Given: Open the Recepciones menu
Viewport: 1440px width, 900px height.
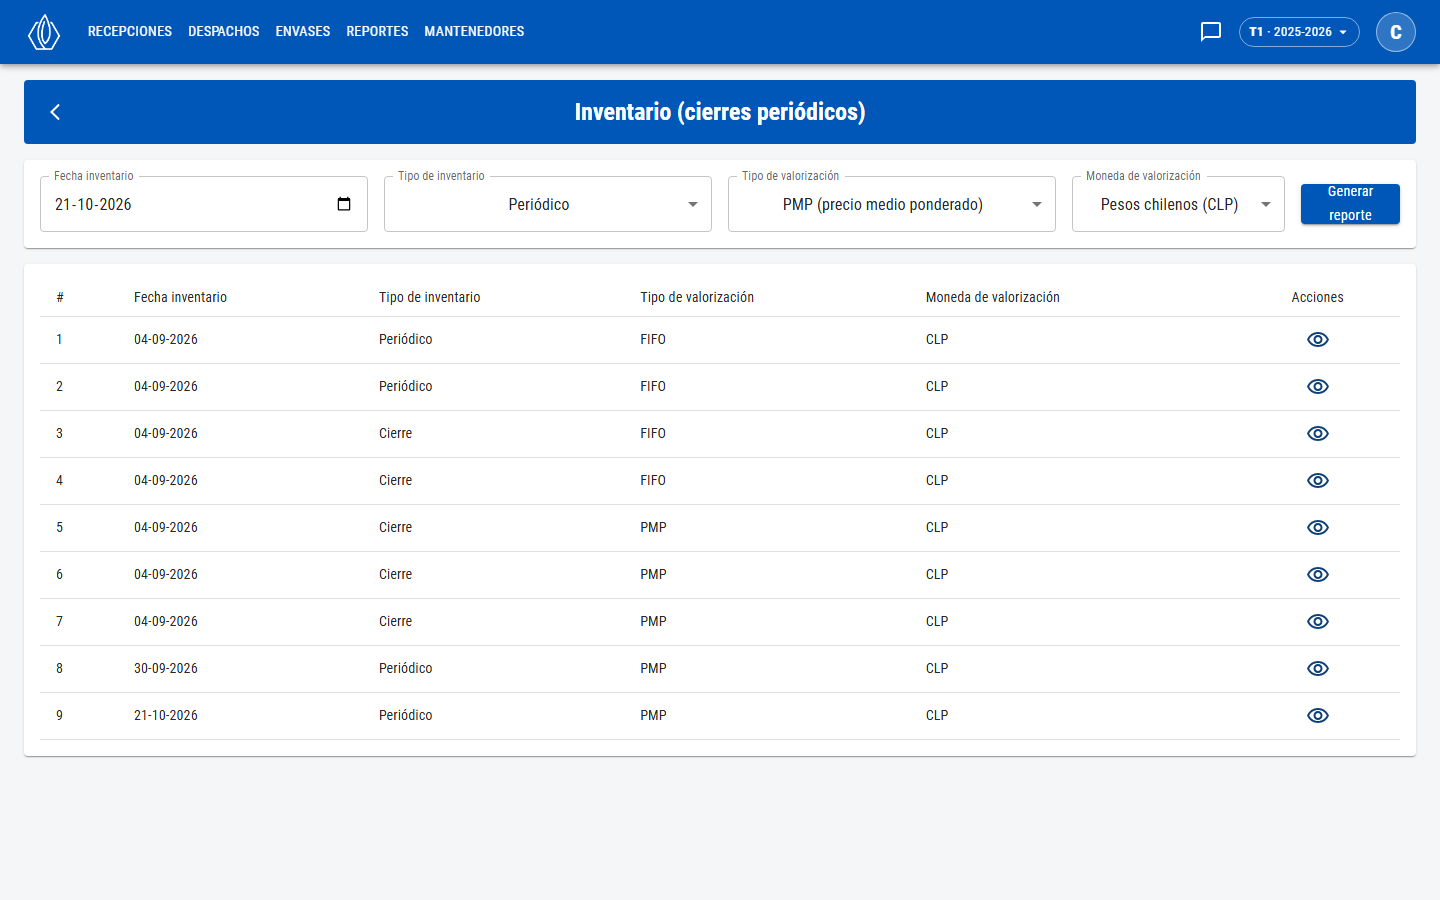Looking at the screenshot, I should point(130,32).
